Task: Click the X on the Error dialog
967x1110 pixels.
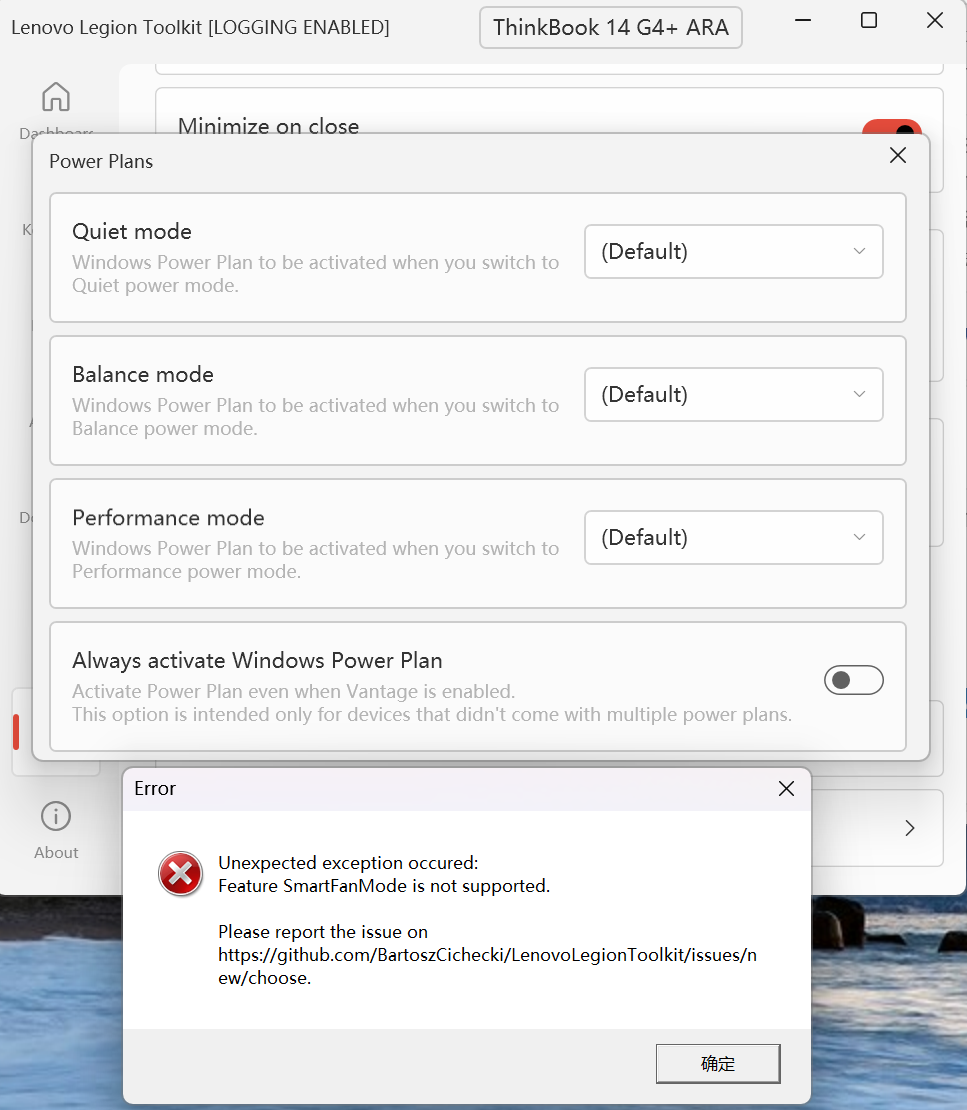Action: [786, 789]
